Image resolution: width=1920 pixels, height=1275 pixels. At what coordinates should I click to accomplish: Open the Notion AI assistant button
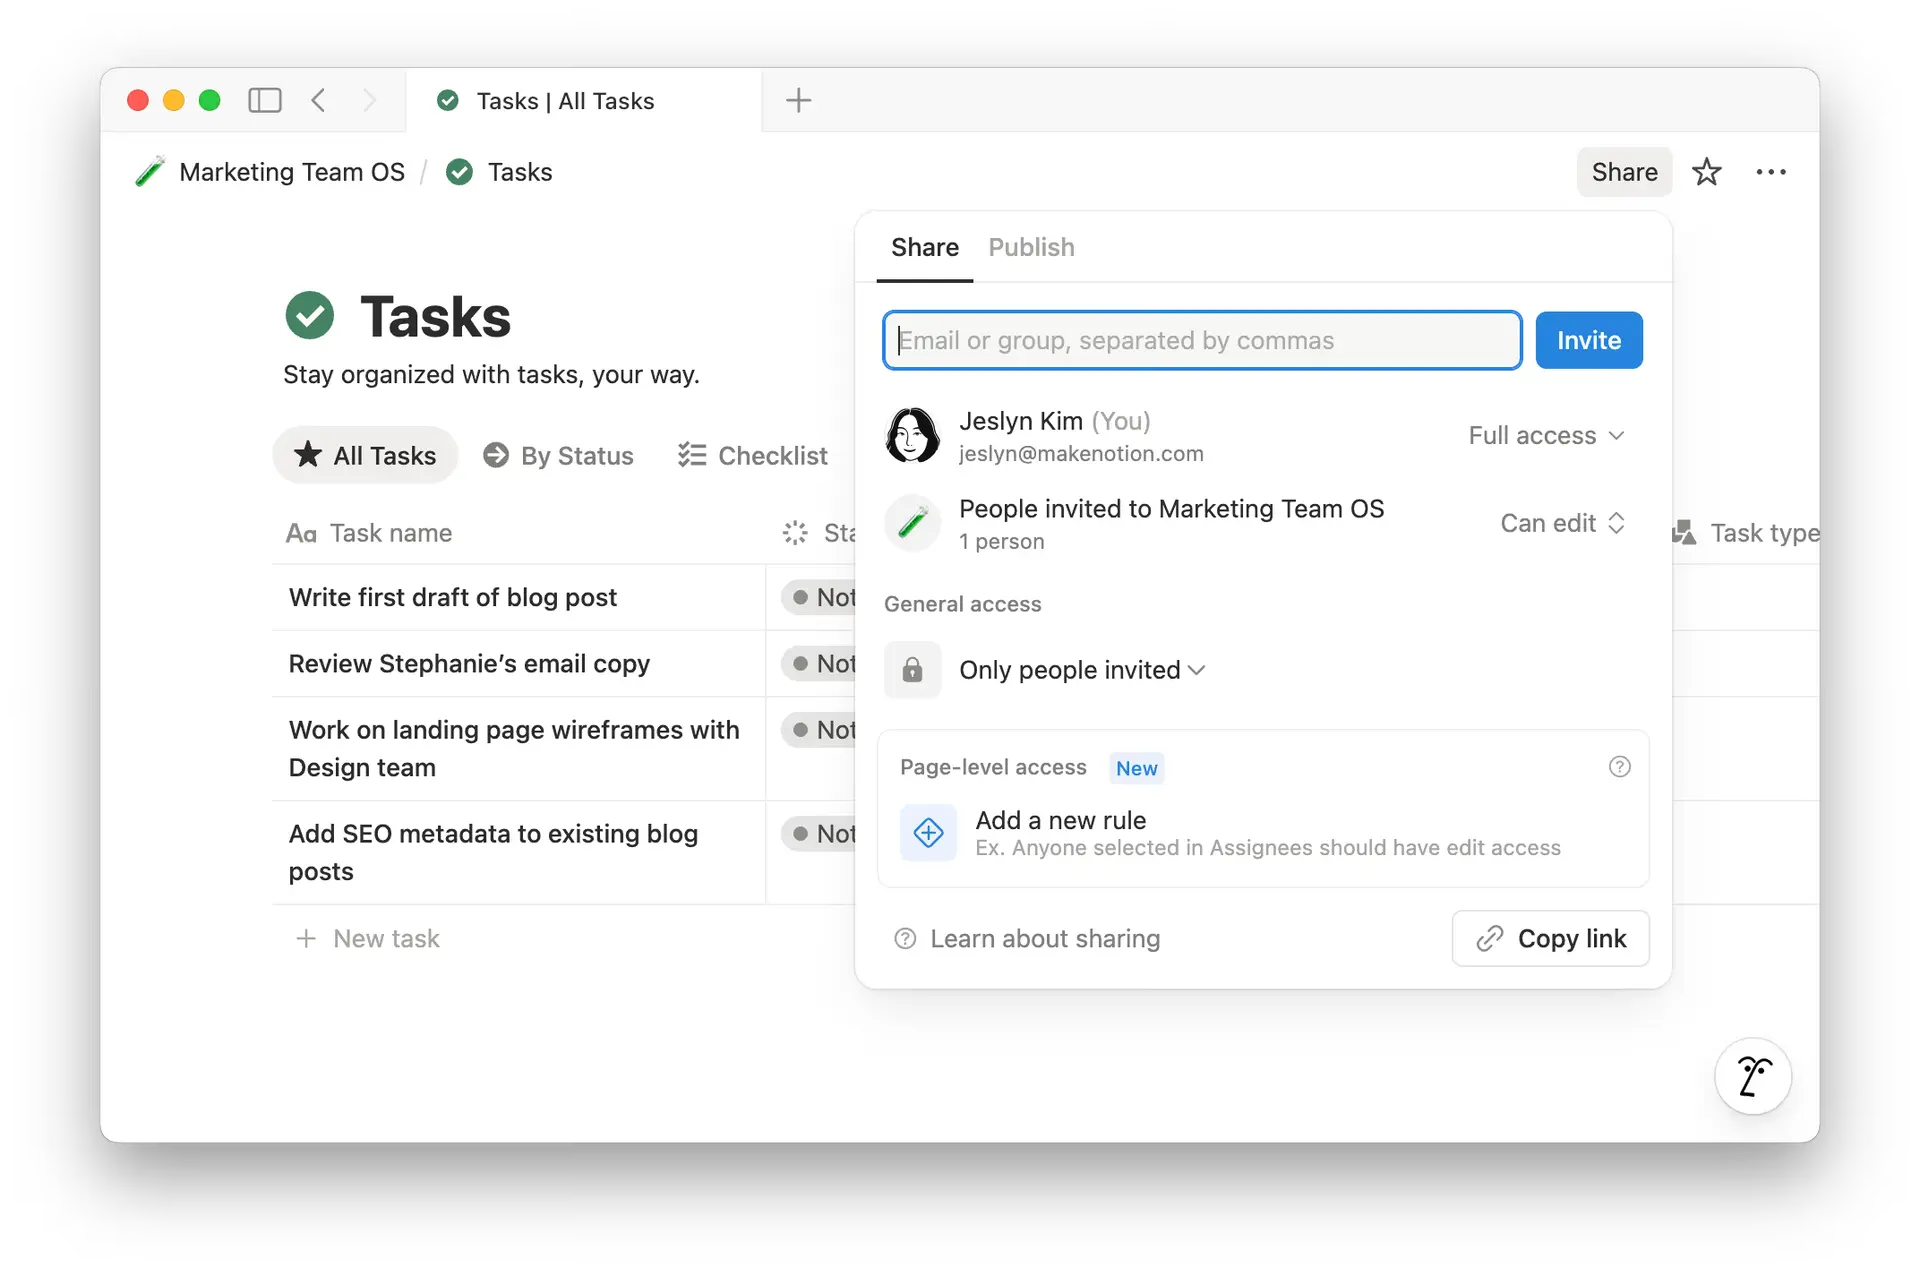(1752, 1077)
